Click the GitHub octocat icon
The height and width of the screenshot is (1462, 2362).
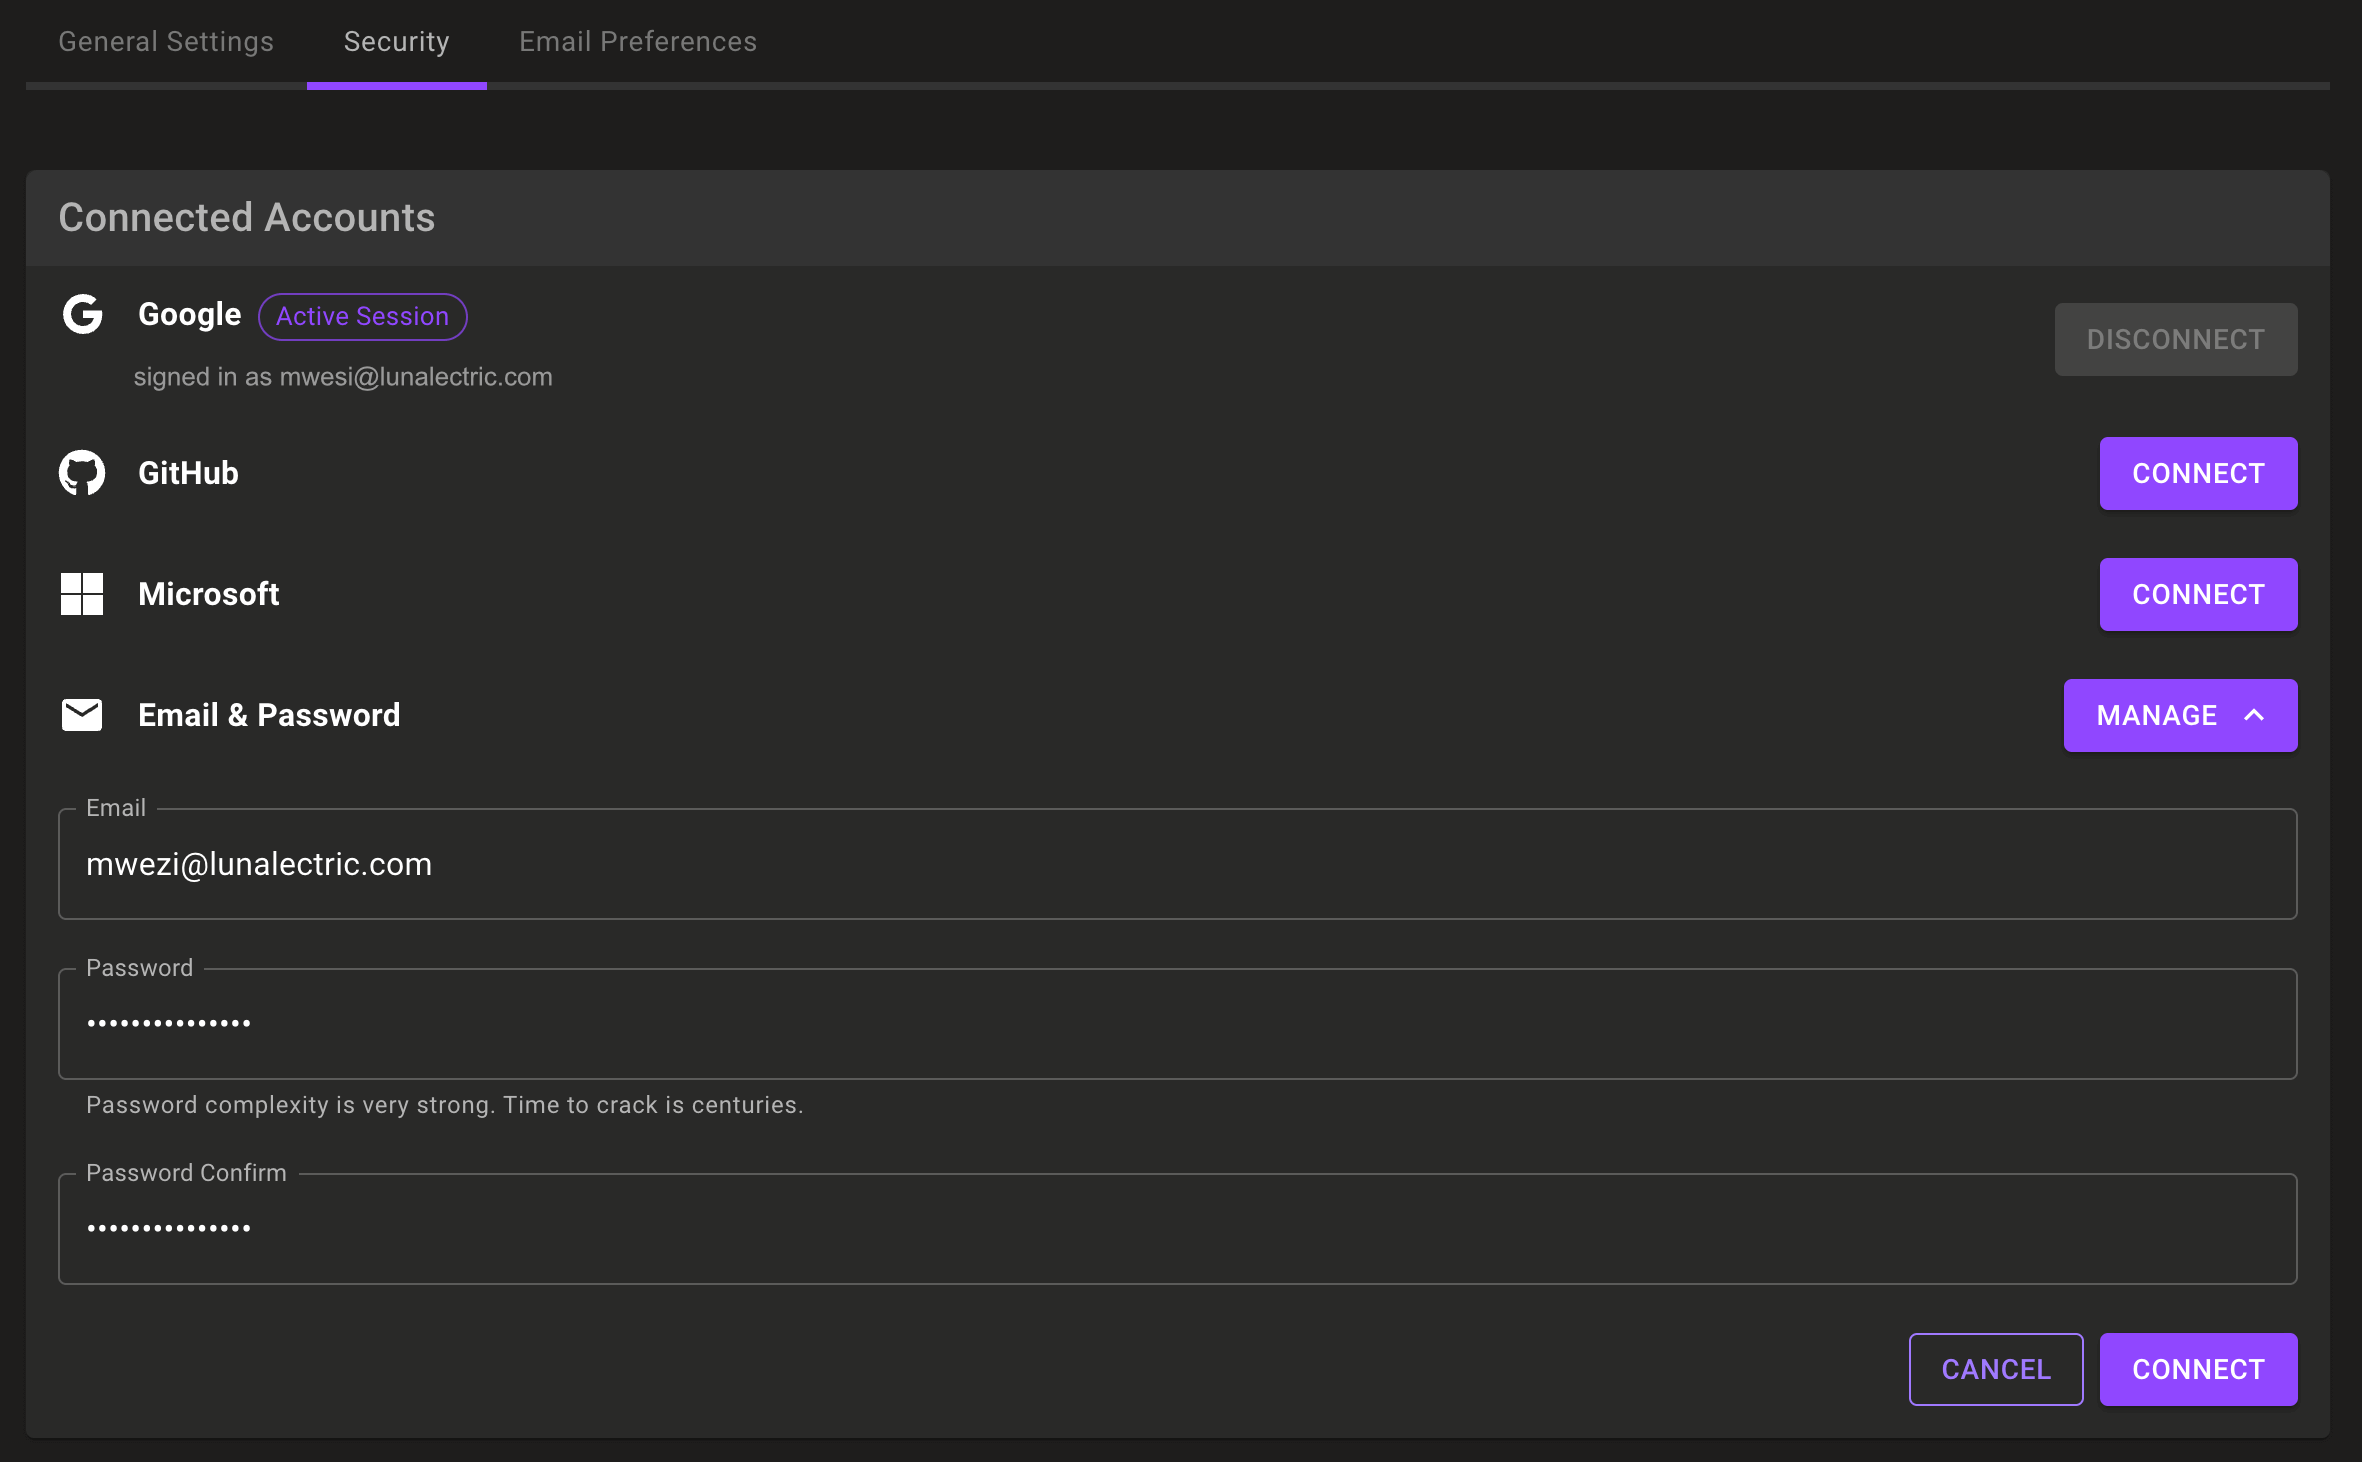[82, 473]
